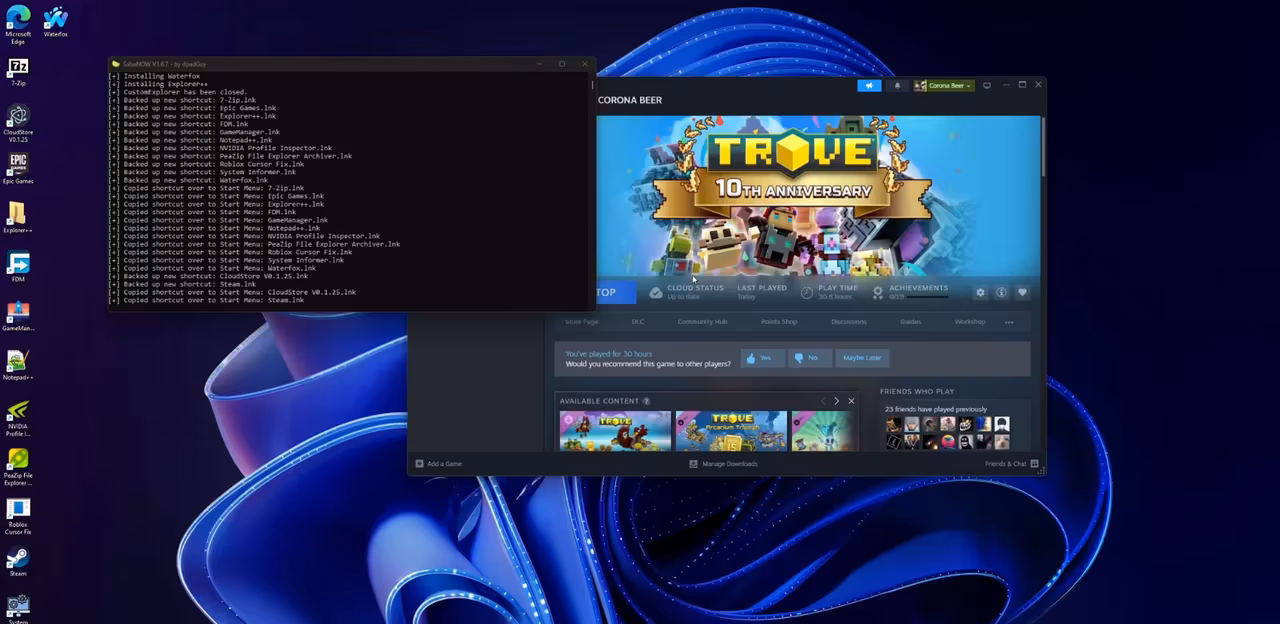Image resolution: width=1280 pixels, height=624 pixels.
Task: Click the Cloud Status cloud icon
Action: [x=656, y=292]
